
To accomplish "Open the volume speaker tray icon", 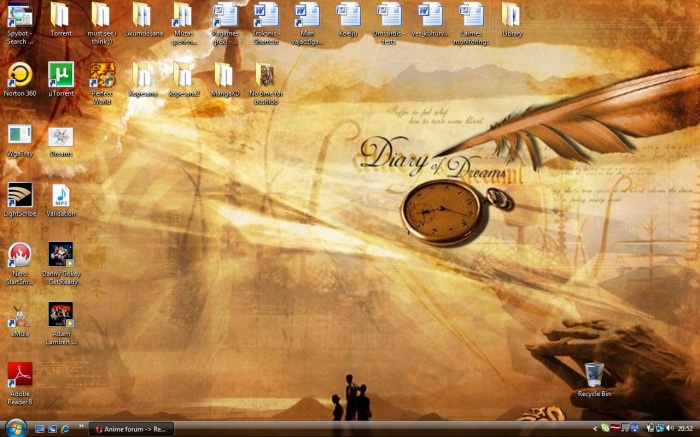I will pos(670,428).
